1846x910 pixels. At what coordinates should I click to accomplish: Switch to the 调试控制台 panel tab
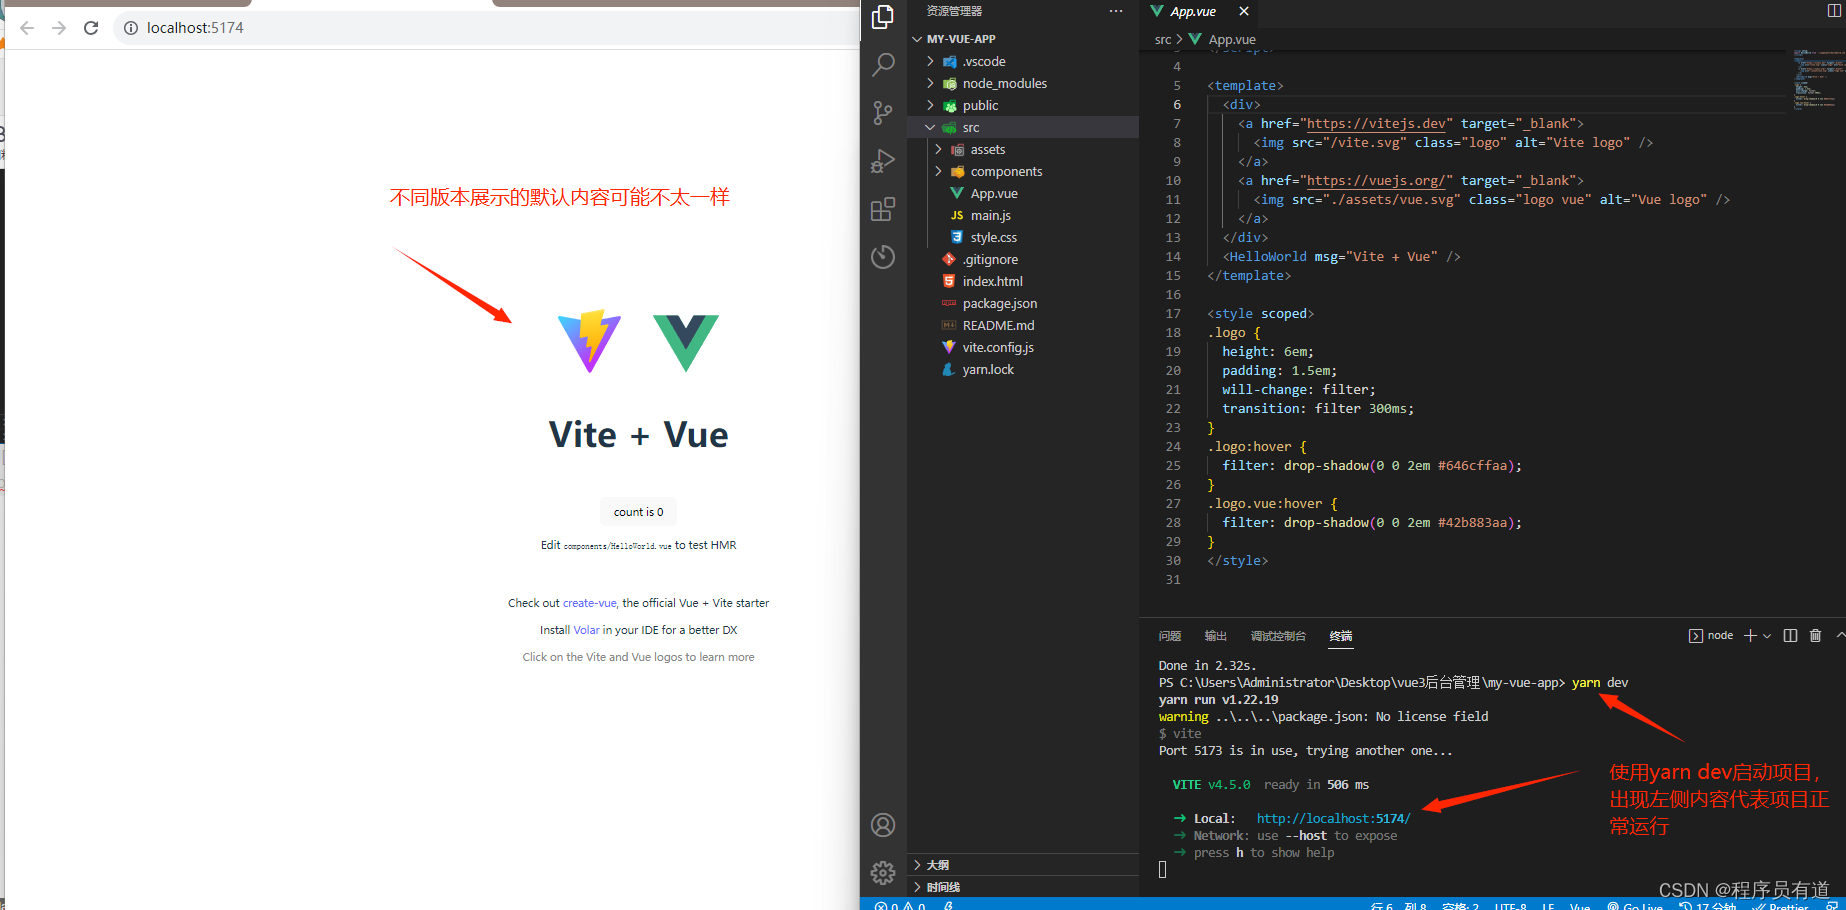click(x=1278, y=636)
